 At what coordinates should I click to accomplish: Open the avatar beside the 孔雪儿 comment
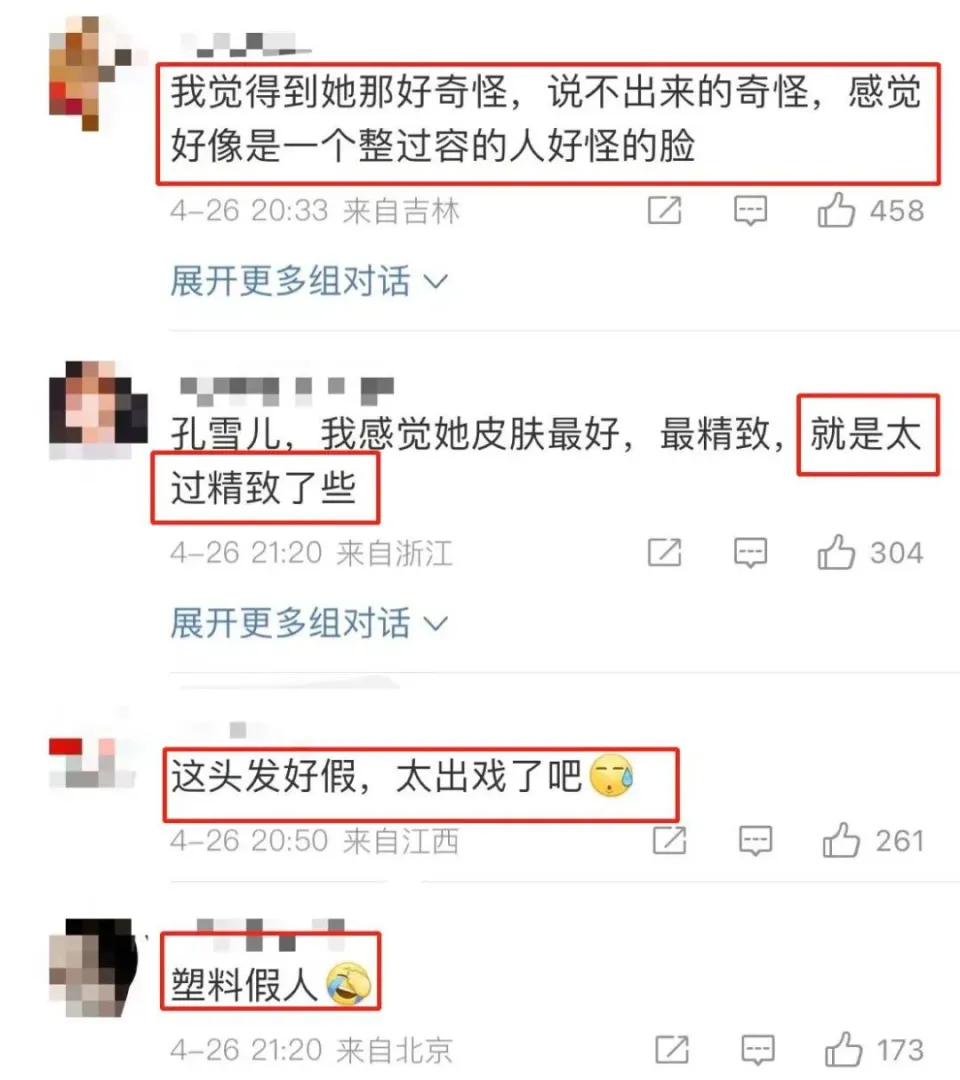pyautogui.click(x=98, y=409)
